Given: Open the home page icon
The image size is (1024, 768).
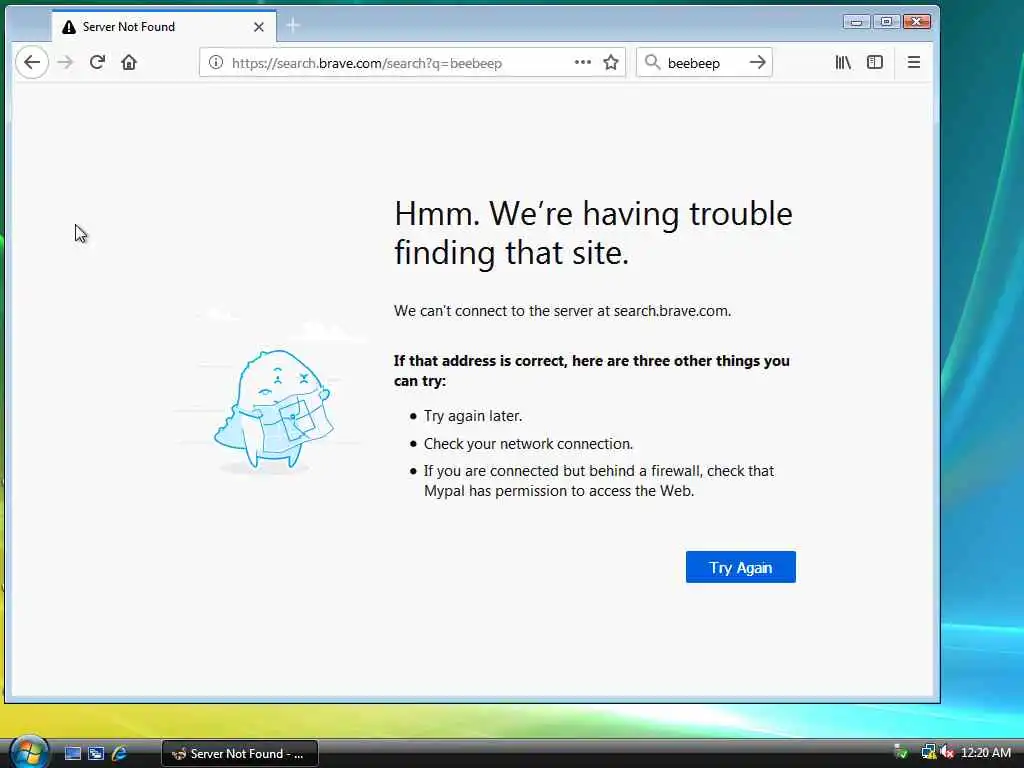Looking at the screenshot, I should click(129, 63).
